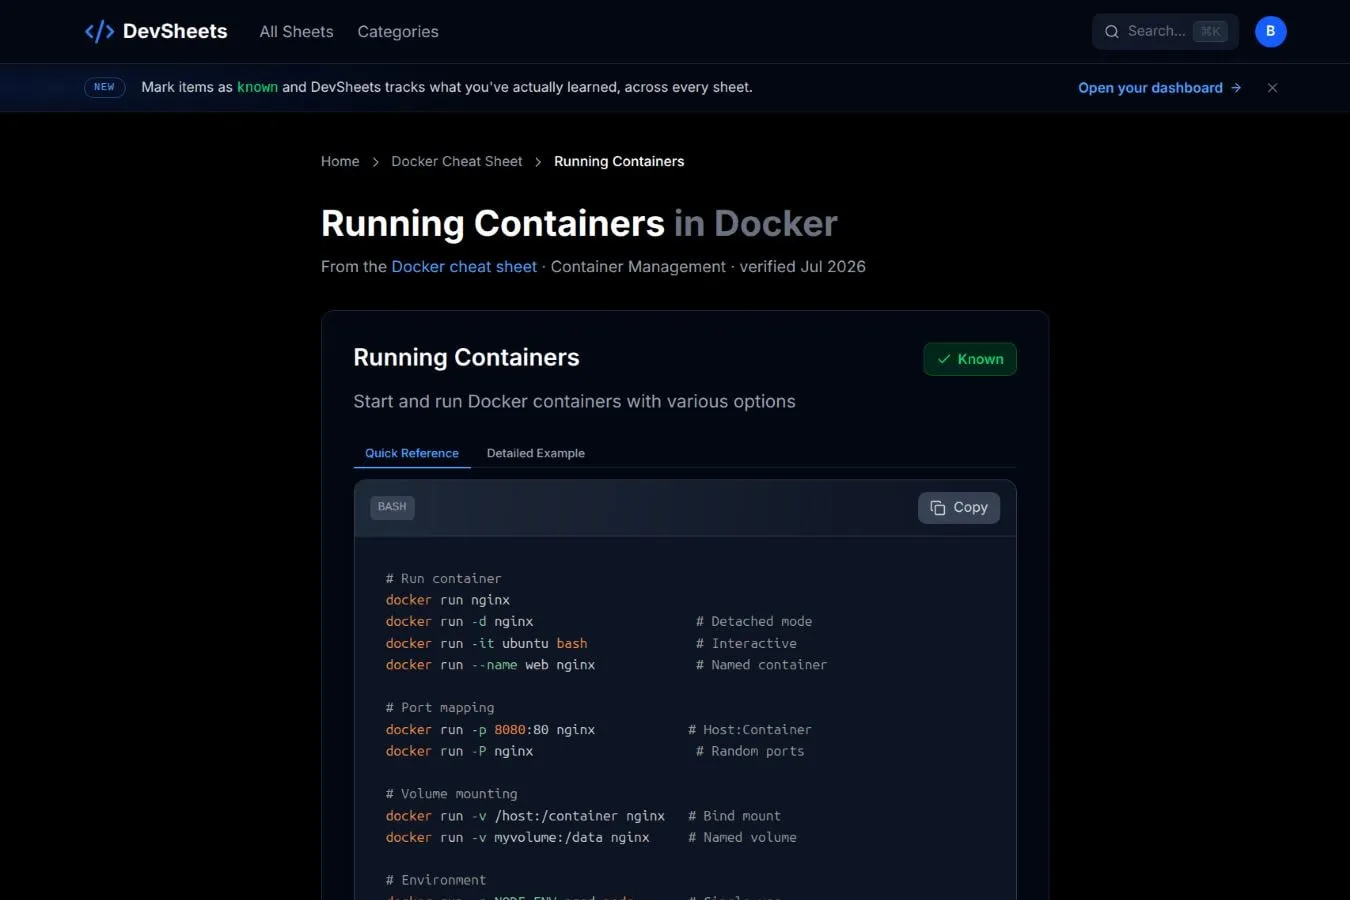Click the '# Named volume' comment

tap(743, 838)
